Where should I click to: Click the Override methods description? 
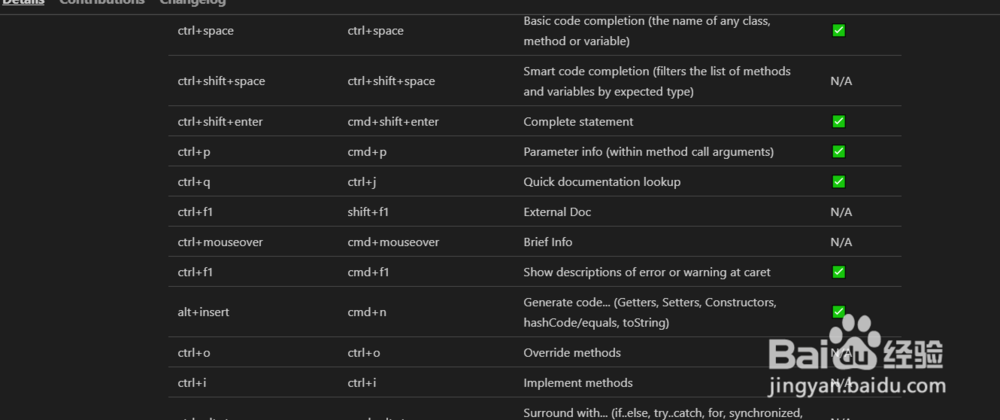[x=572, y=352]
